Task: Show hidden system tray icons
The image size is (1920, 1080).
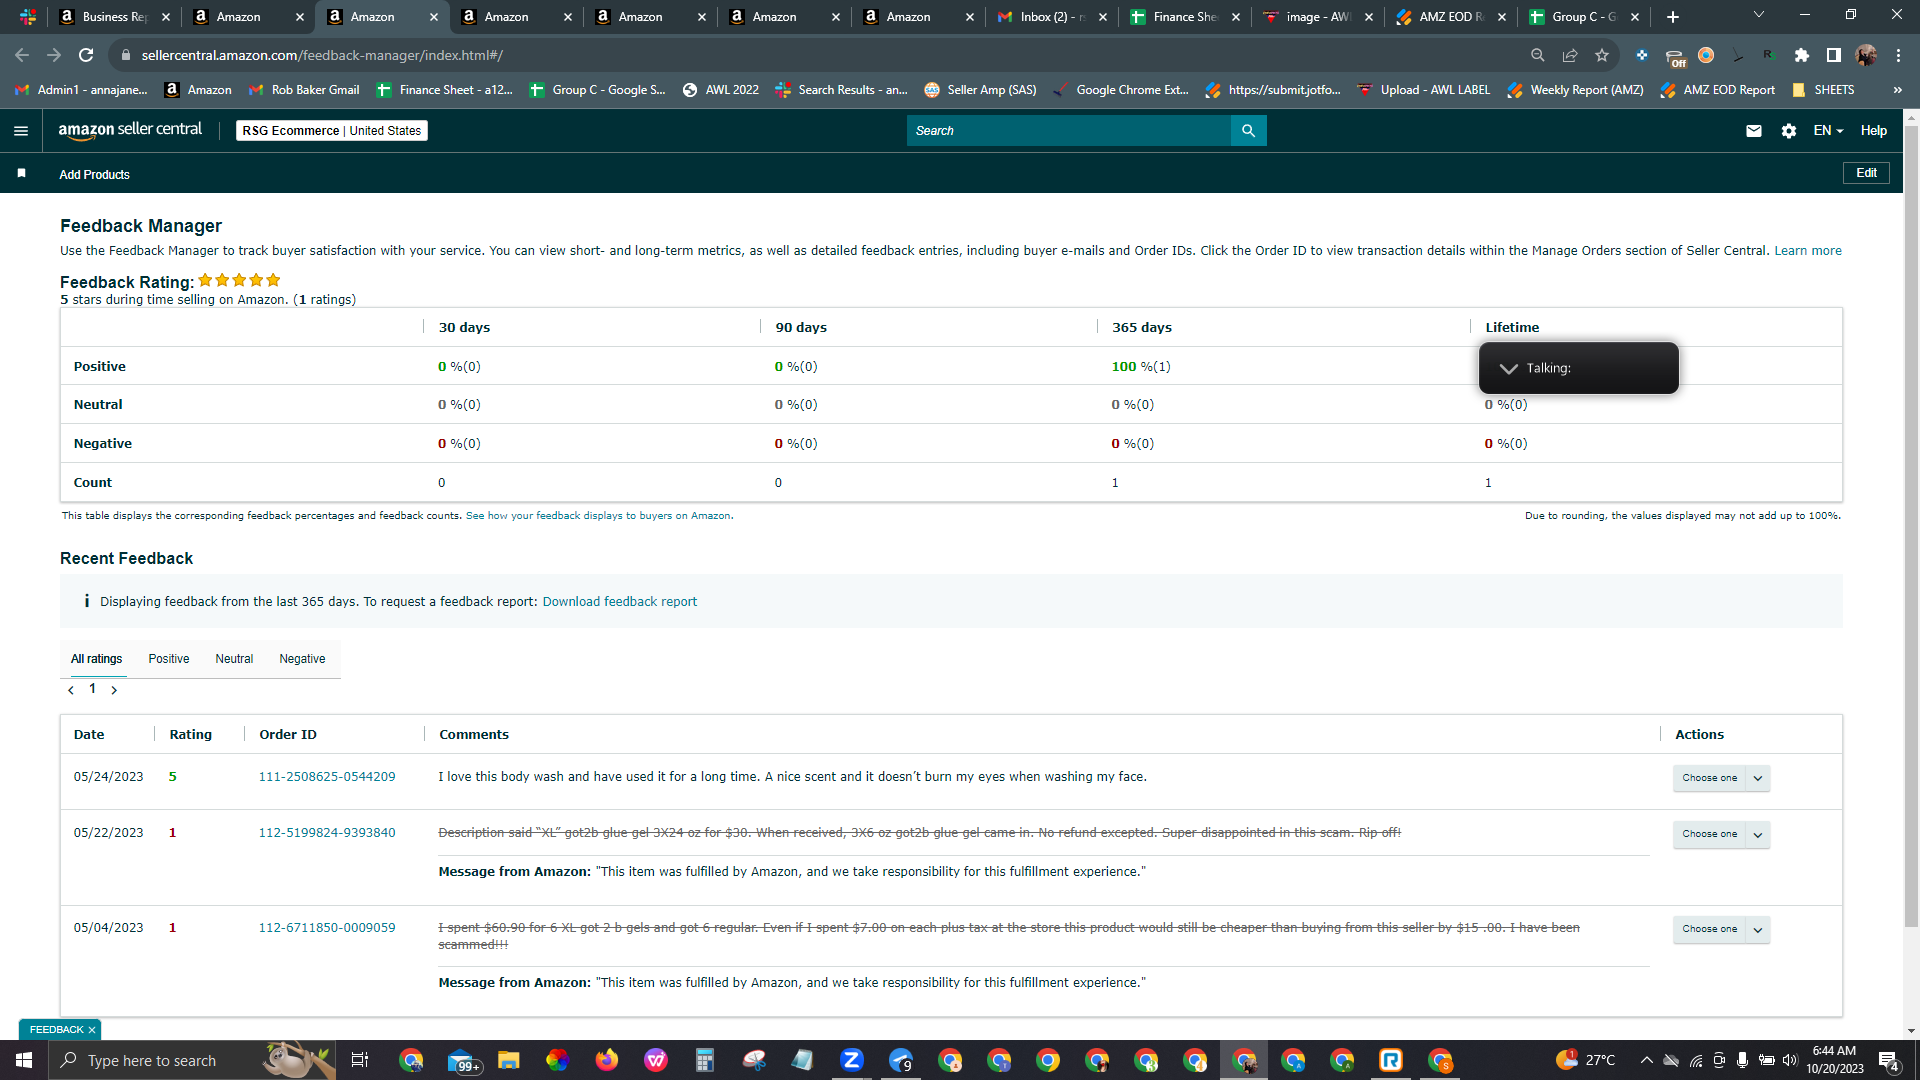Action: point(1646,1060)
